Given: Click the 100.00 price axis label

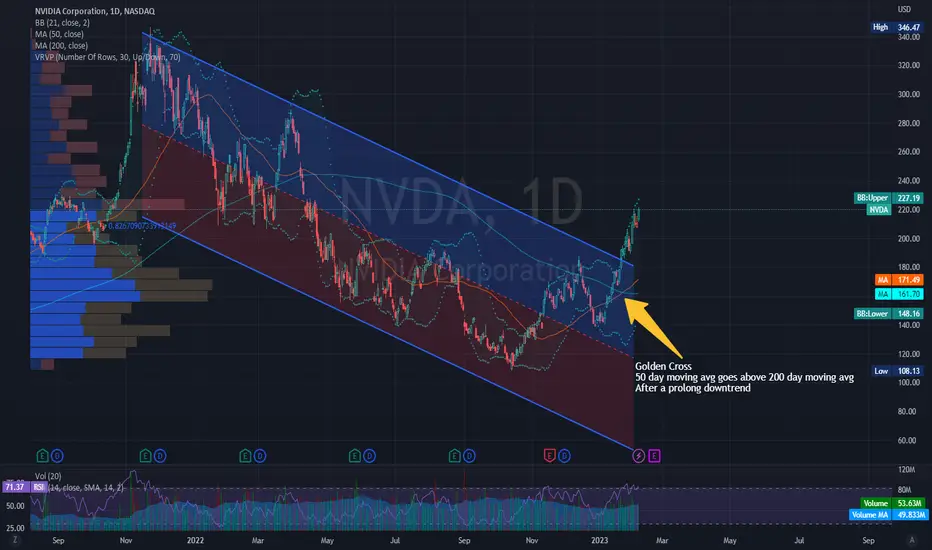Looking at the screenshot, I should (909, 382).
